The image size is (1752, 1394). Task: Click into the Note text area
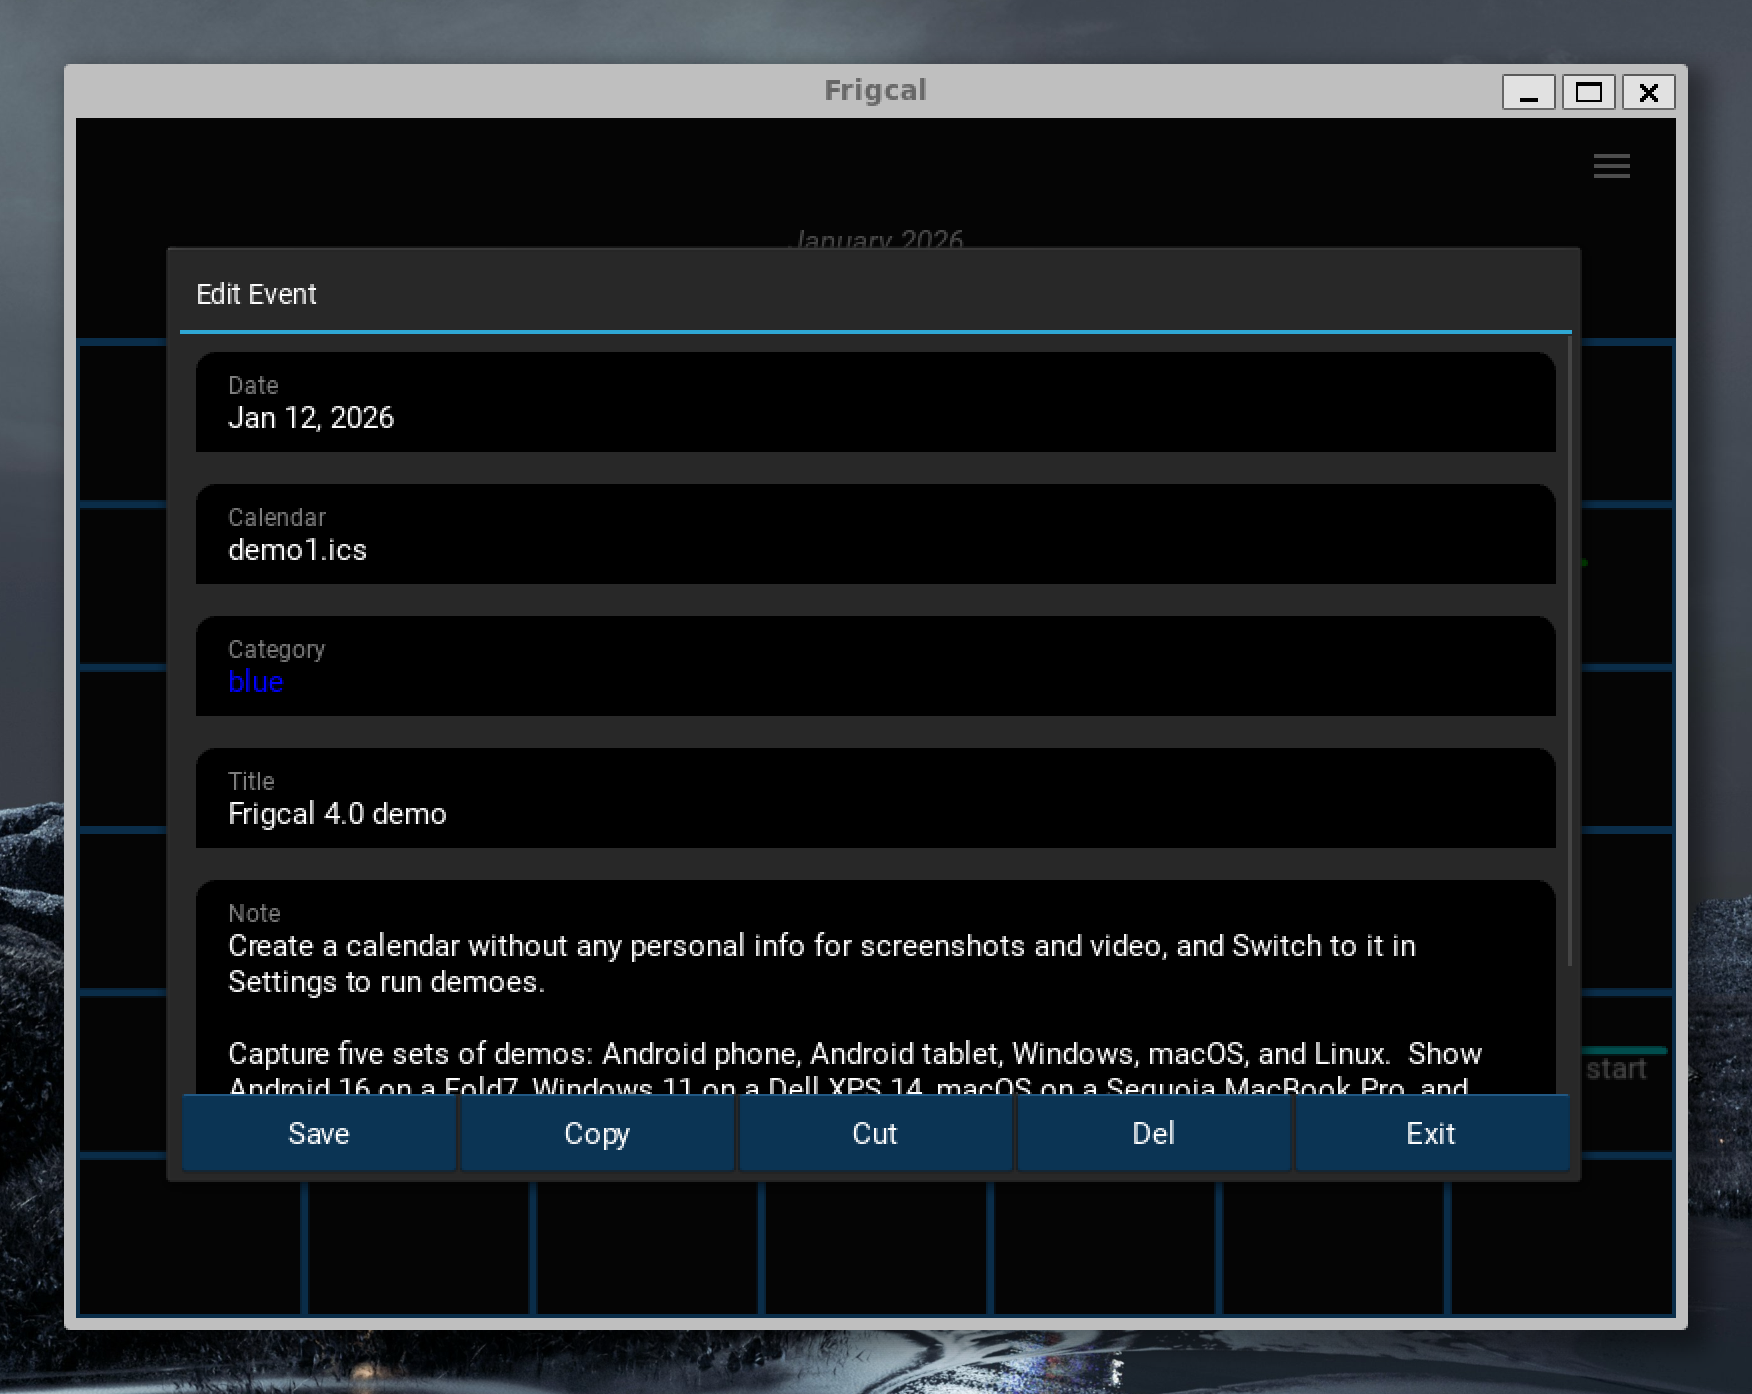click(x=875, y=987)
